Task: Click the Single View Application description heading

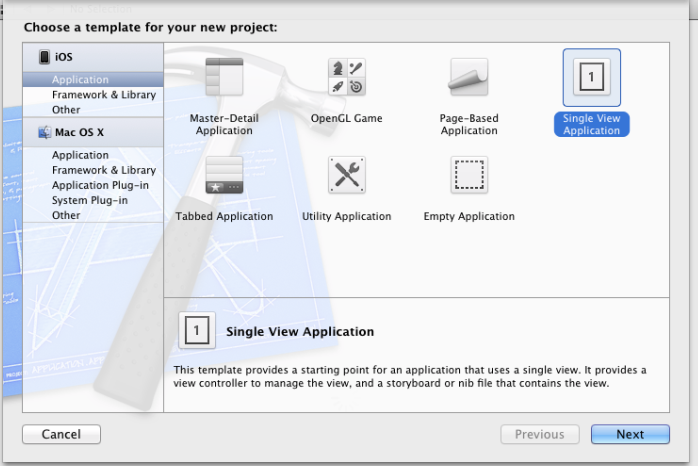Action: (300, 332)
